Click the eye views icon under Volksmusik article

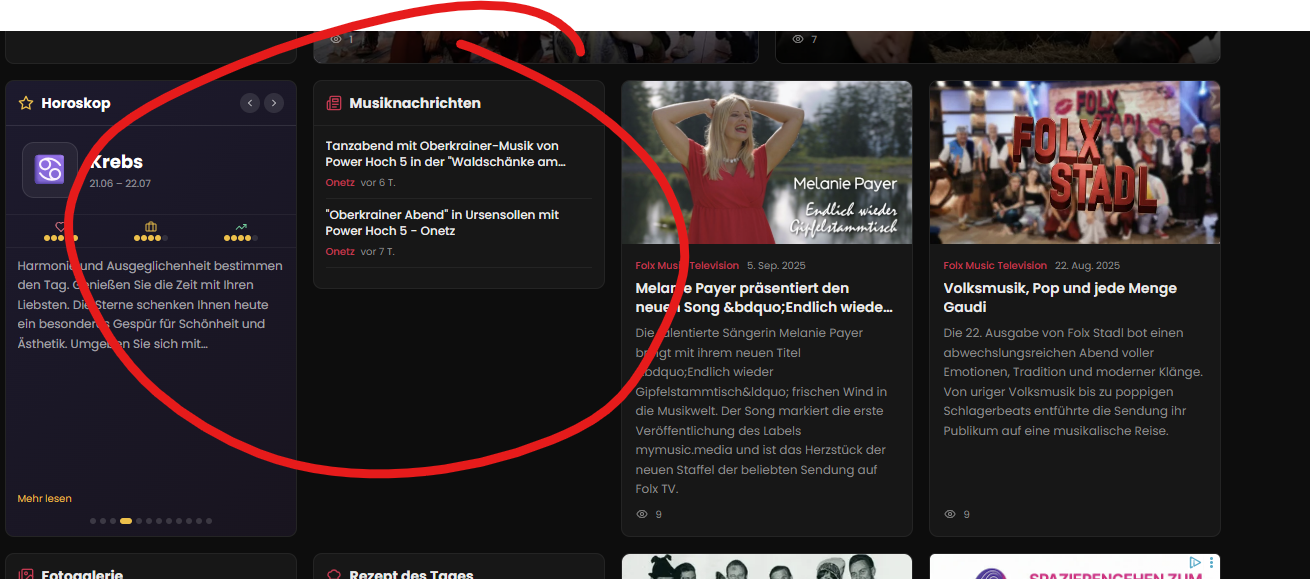click(x=950, y=514)
